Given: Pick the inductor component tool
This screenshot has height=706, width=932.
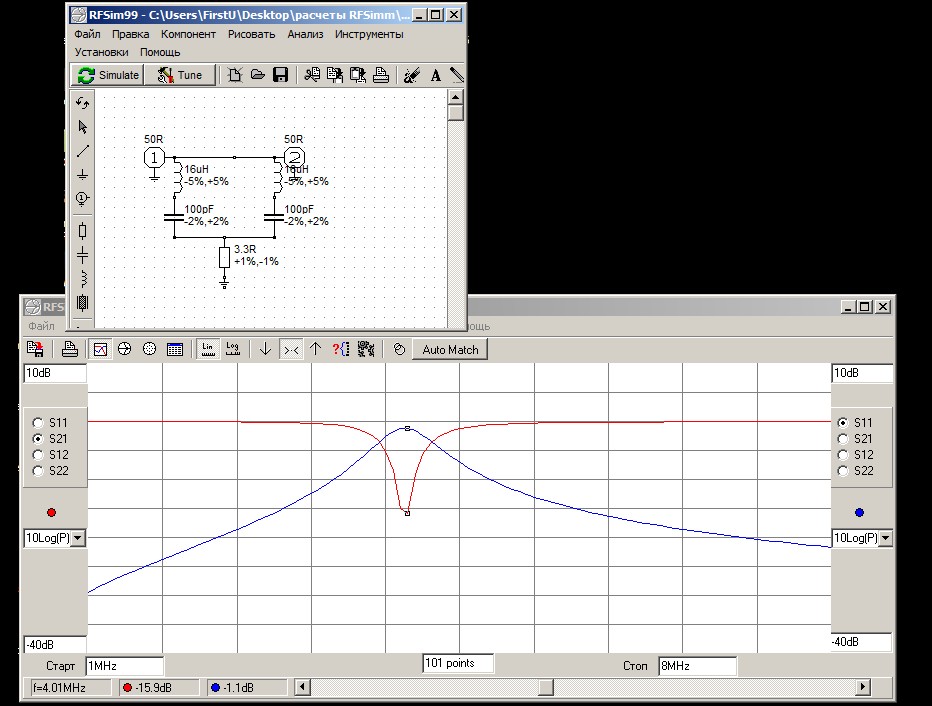Looking at the screenshot, I should [x=83, y=278].
